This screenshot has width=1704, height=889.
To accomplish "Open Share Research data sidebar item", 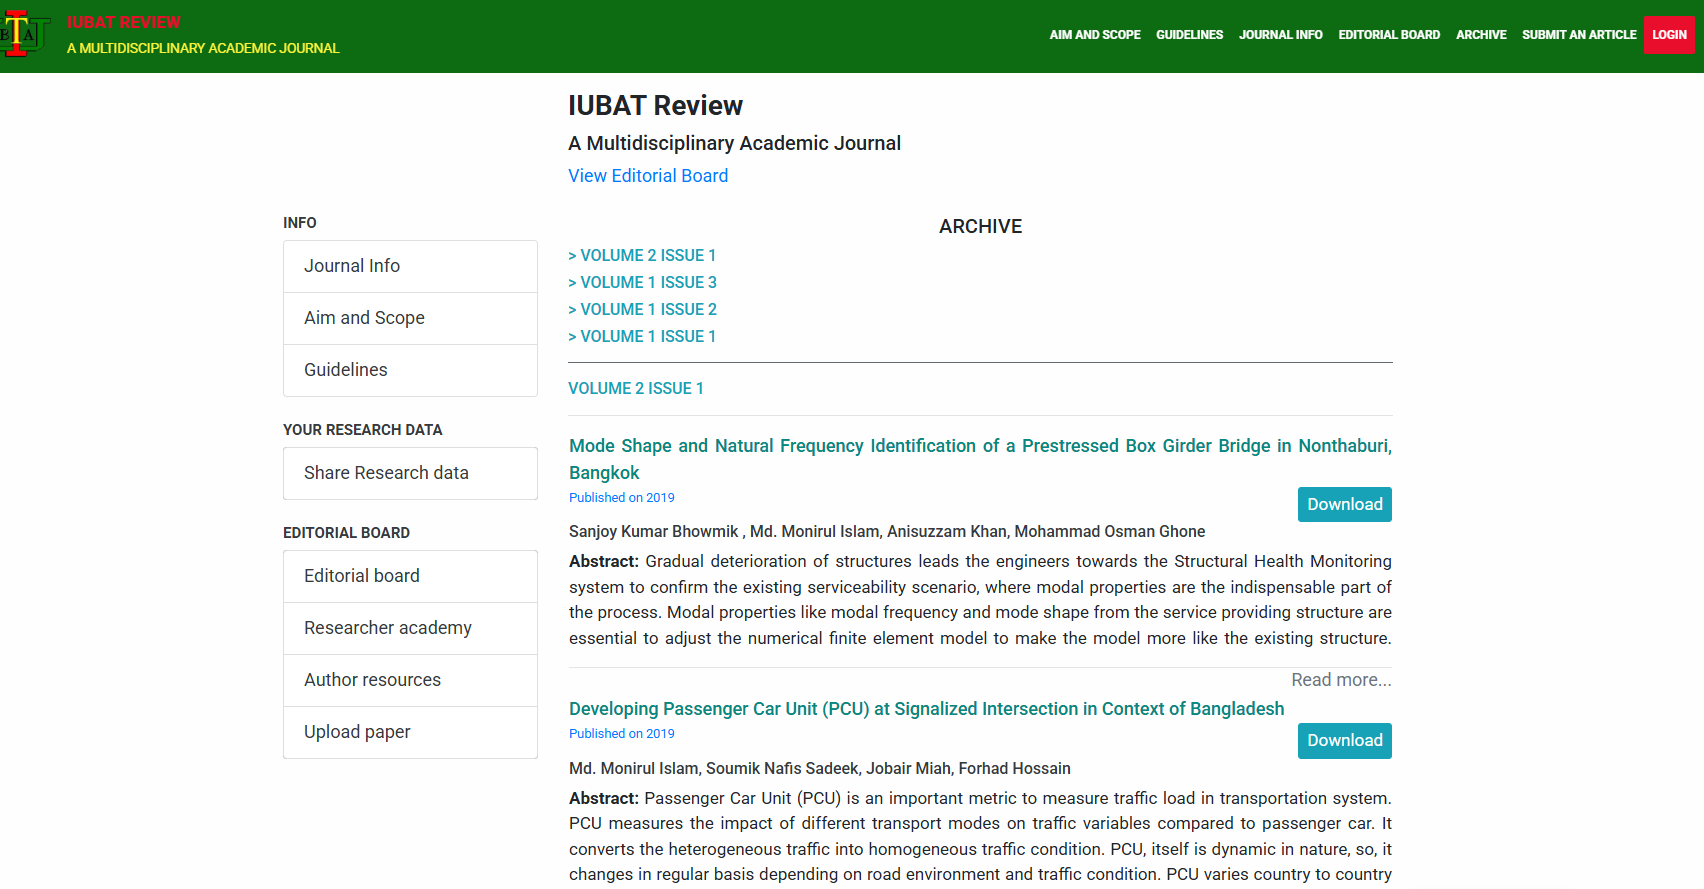I will pyautogui.click(x=410, y=473).
